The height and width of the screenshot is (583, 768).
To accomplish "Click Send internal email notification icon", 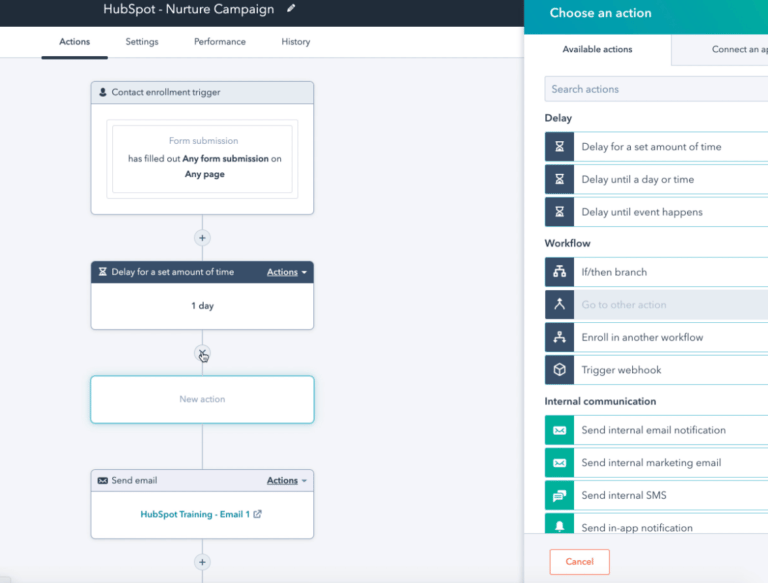I will [559, 430].
